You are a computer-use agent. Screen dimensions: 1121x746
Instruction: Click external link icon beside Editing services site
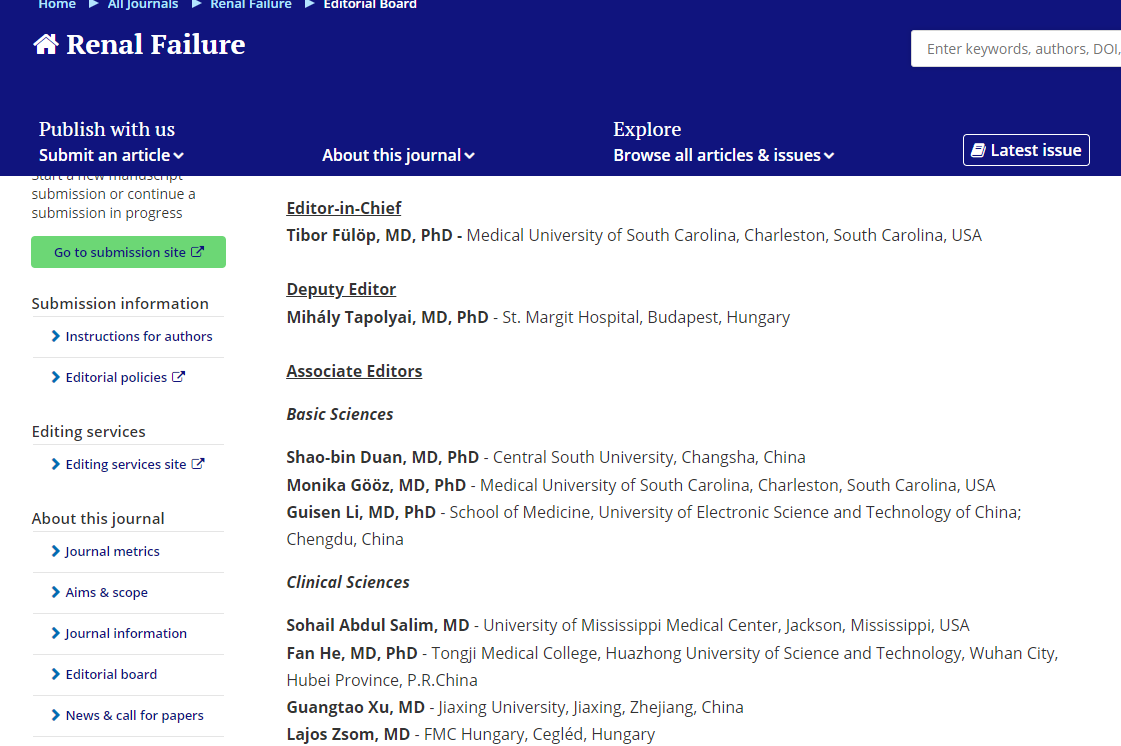[198, 464]
